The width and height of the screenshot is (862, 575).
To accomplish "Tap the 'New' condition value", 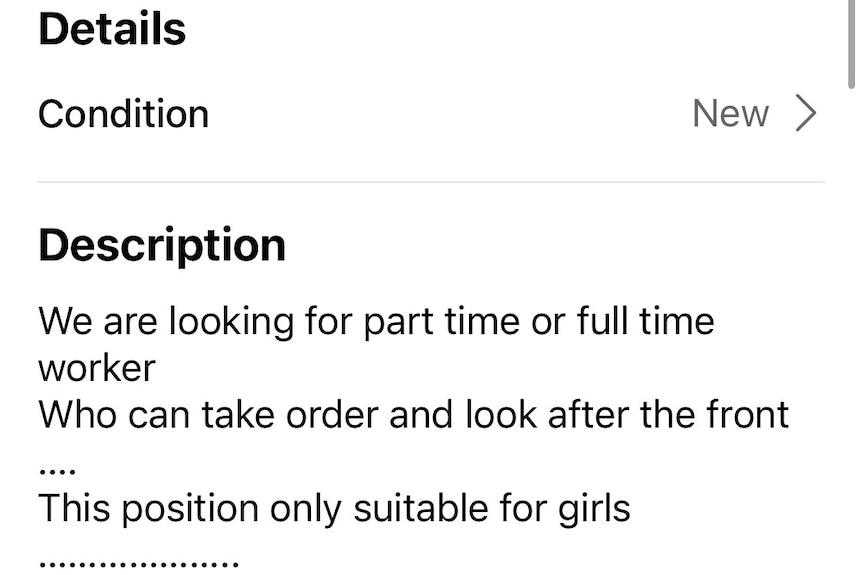I will [x=730, y=114].
